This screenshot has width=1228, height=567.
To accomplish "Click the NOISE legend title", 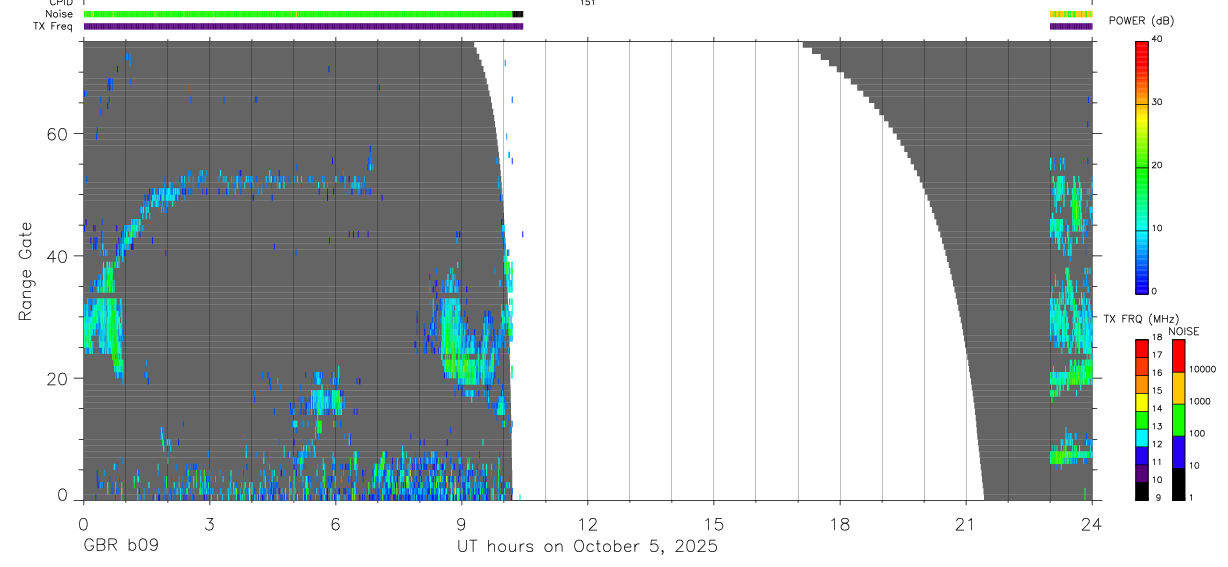I will click(1183, 331).
